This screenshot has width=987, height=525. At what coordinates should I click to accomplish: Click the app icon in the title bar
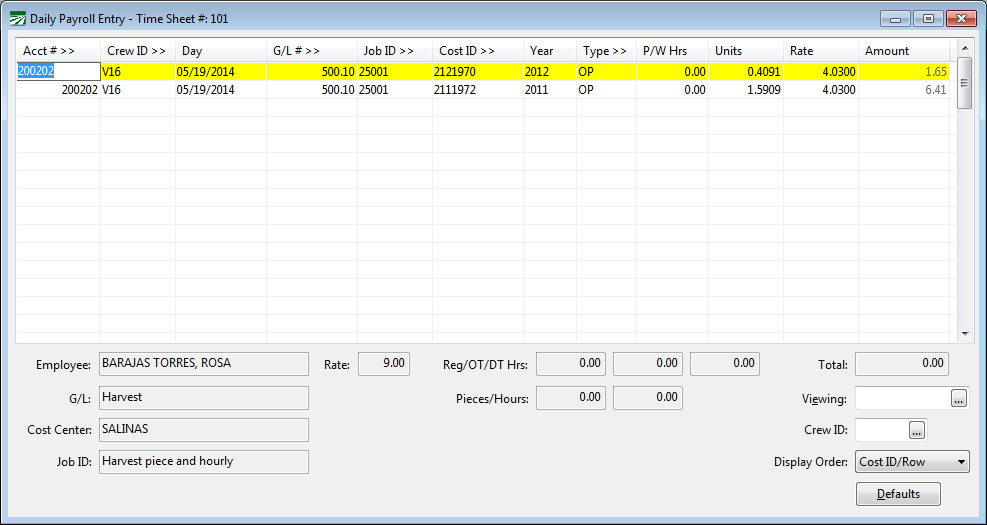17,18
